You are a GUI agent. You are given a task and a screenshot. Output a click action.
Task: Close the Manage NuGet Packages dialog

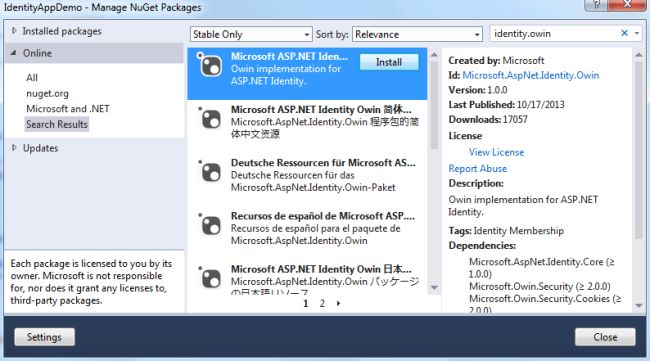[x=605, y=337]
